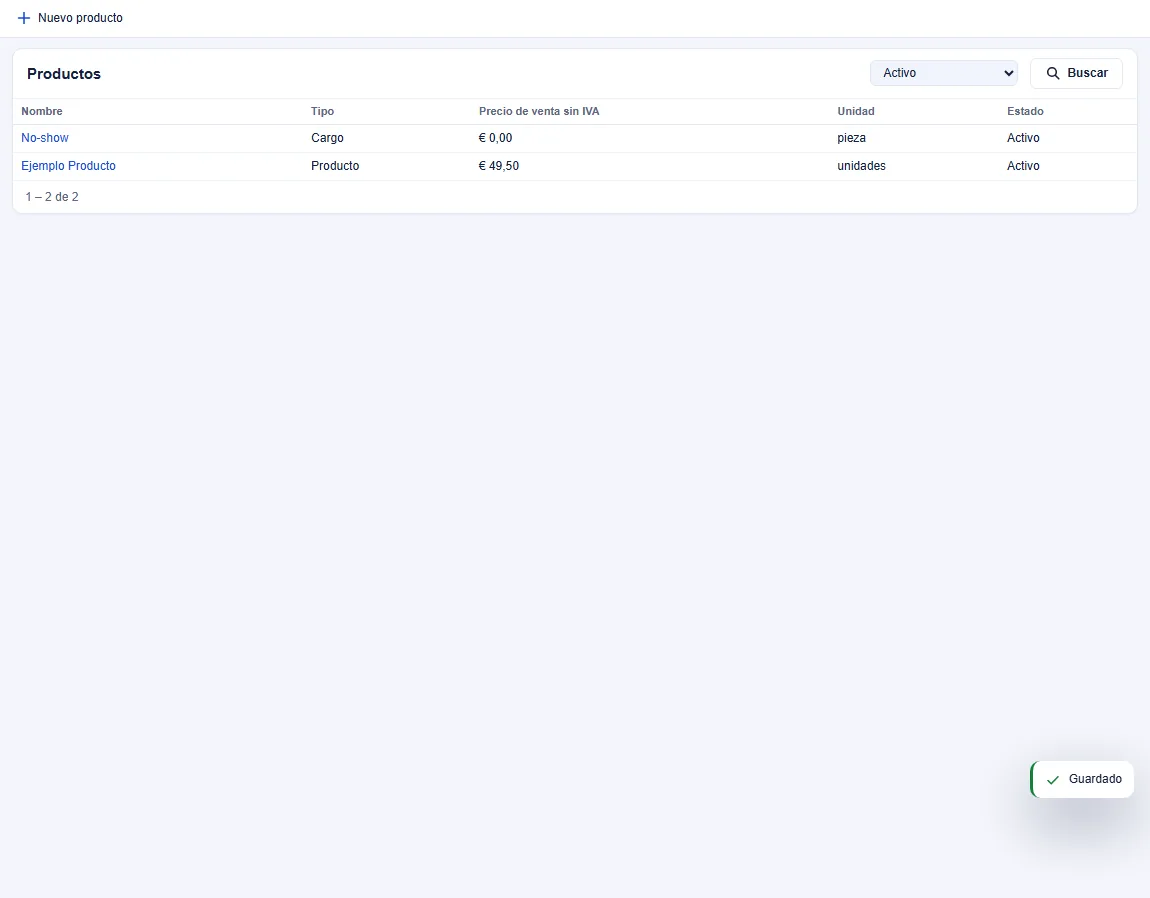Click the Nombre column header
Screen dimensions: 1150x898
[42, 112]
